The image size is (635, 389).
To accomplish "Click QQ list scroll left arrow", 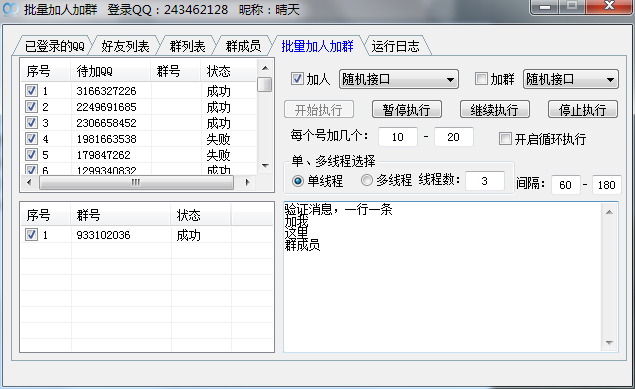I will 29,182.
